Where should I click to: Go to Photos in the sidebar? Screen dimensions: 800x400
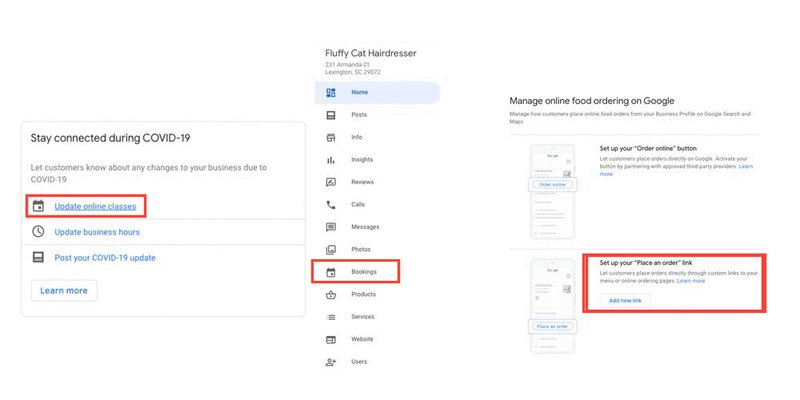click(361, 249)
